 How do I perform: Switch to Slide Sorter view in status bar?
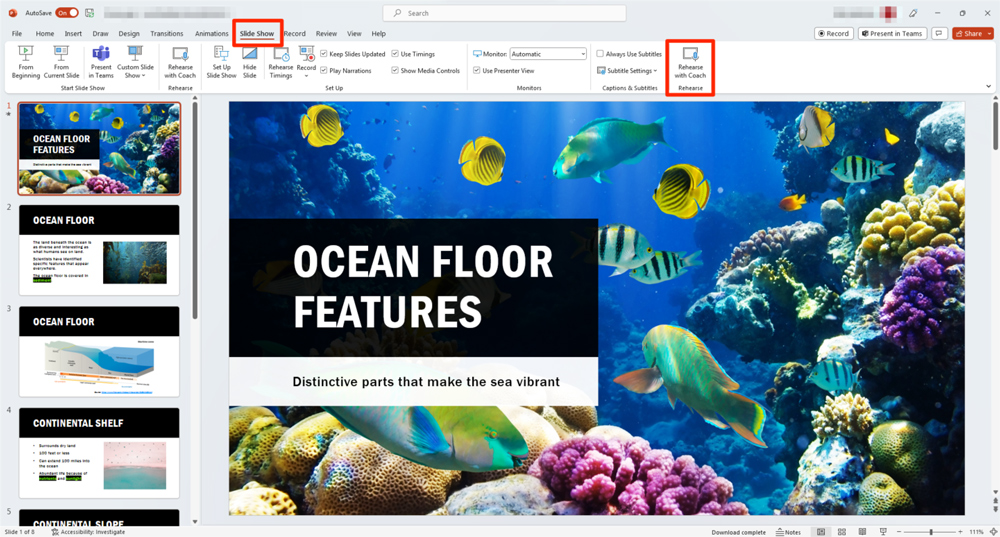tap(842, 532)
